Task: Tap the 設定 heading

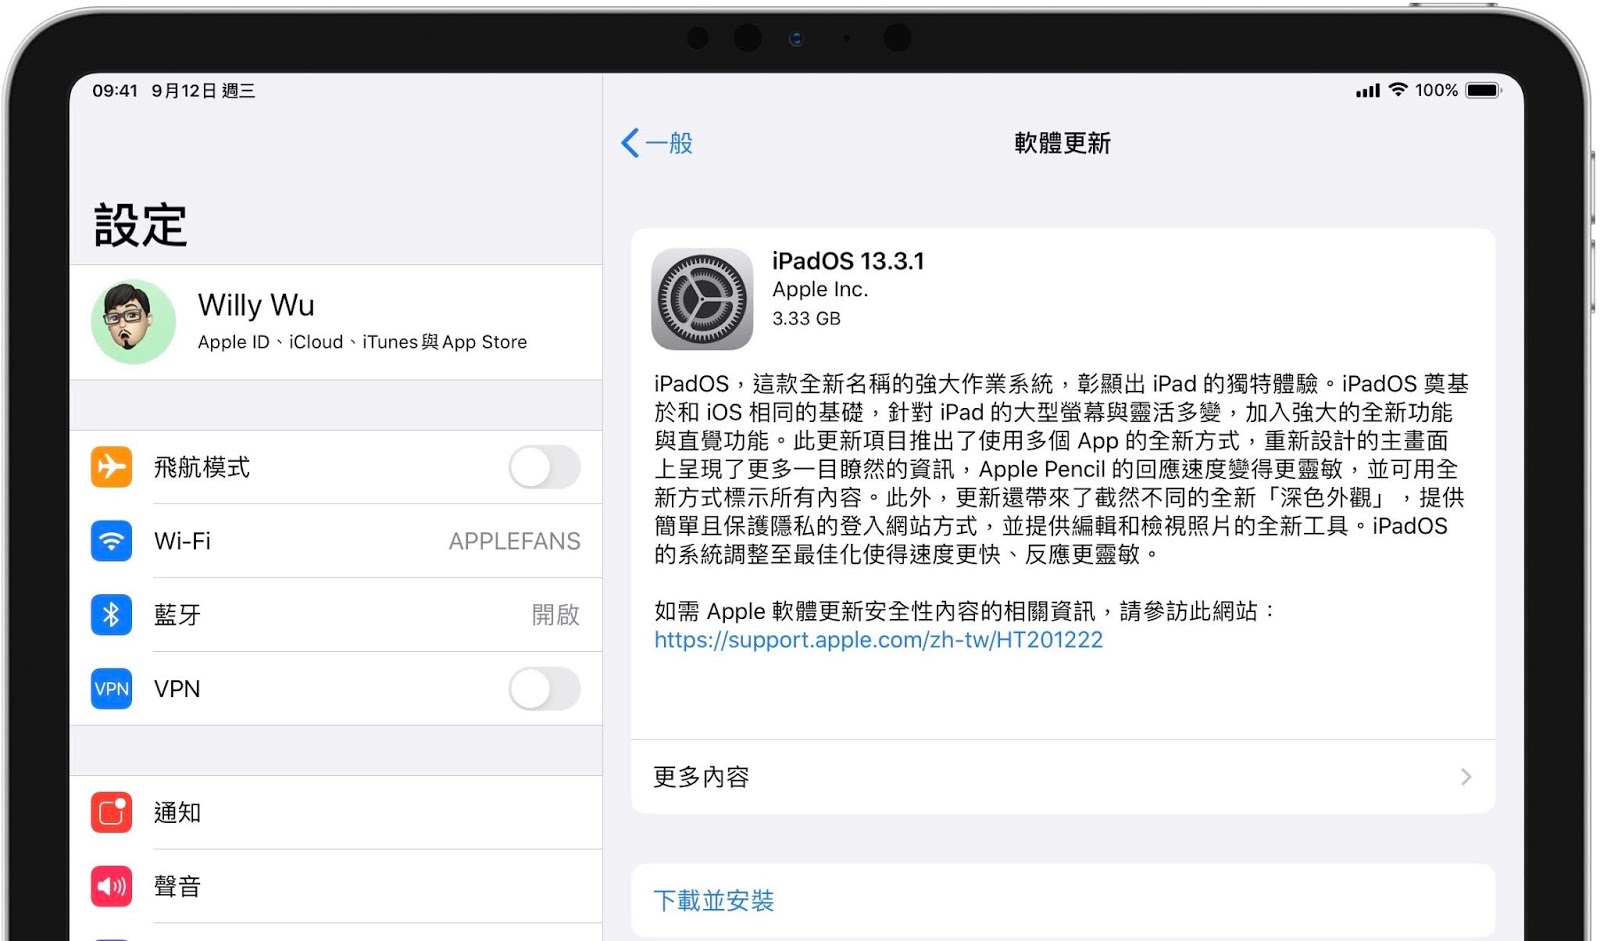Action: pyautogui.click(x=141, y=225)
